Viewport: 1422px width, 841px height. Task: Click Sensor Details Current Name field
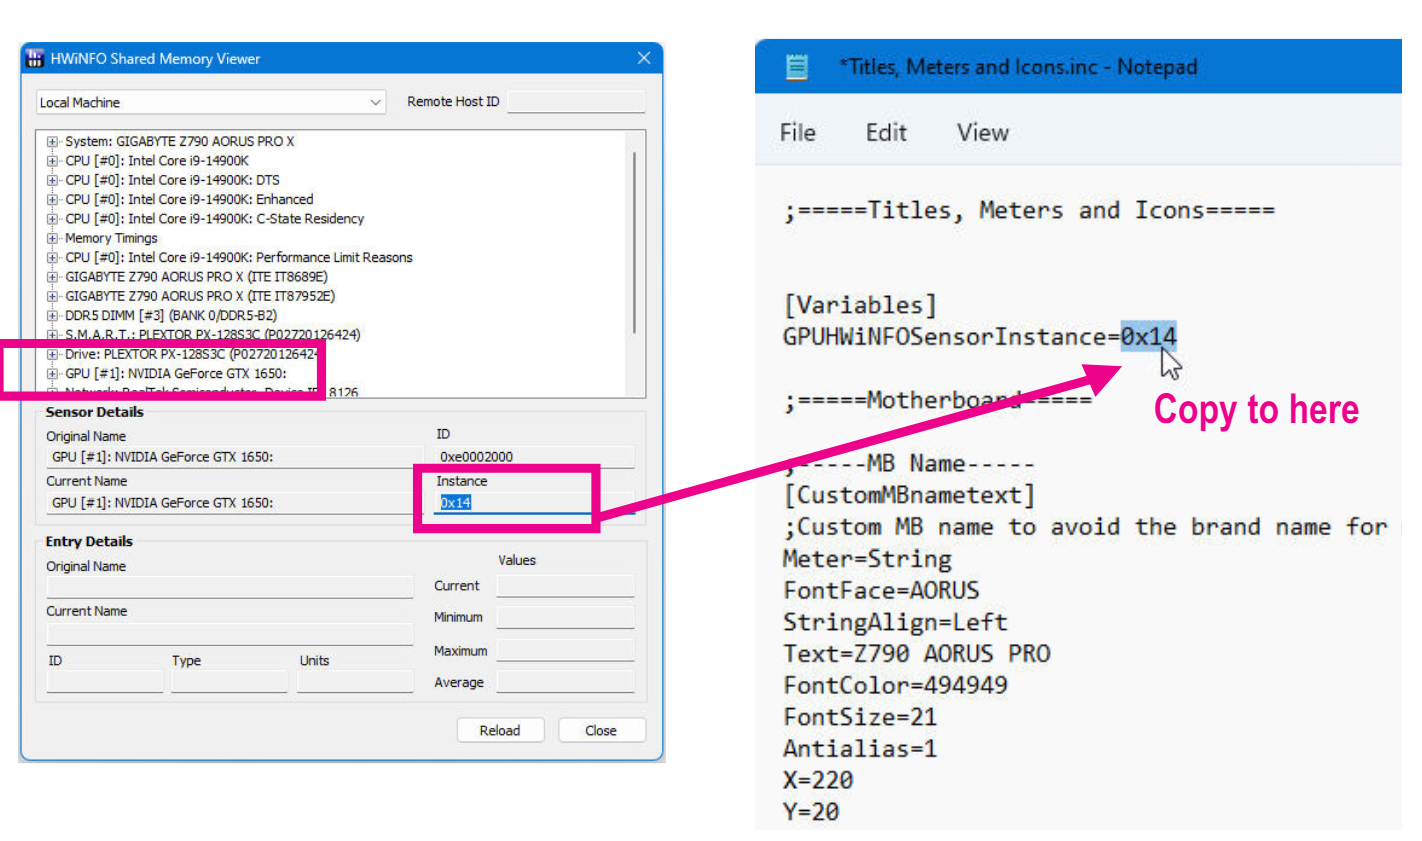pyautogui.click(x=230, y=503)
